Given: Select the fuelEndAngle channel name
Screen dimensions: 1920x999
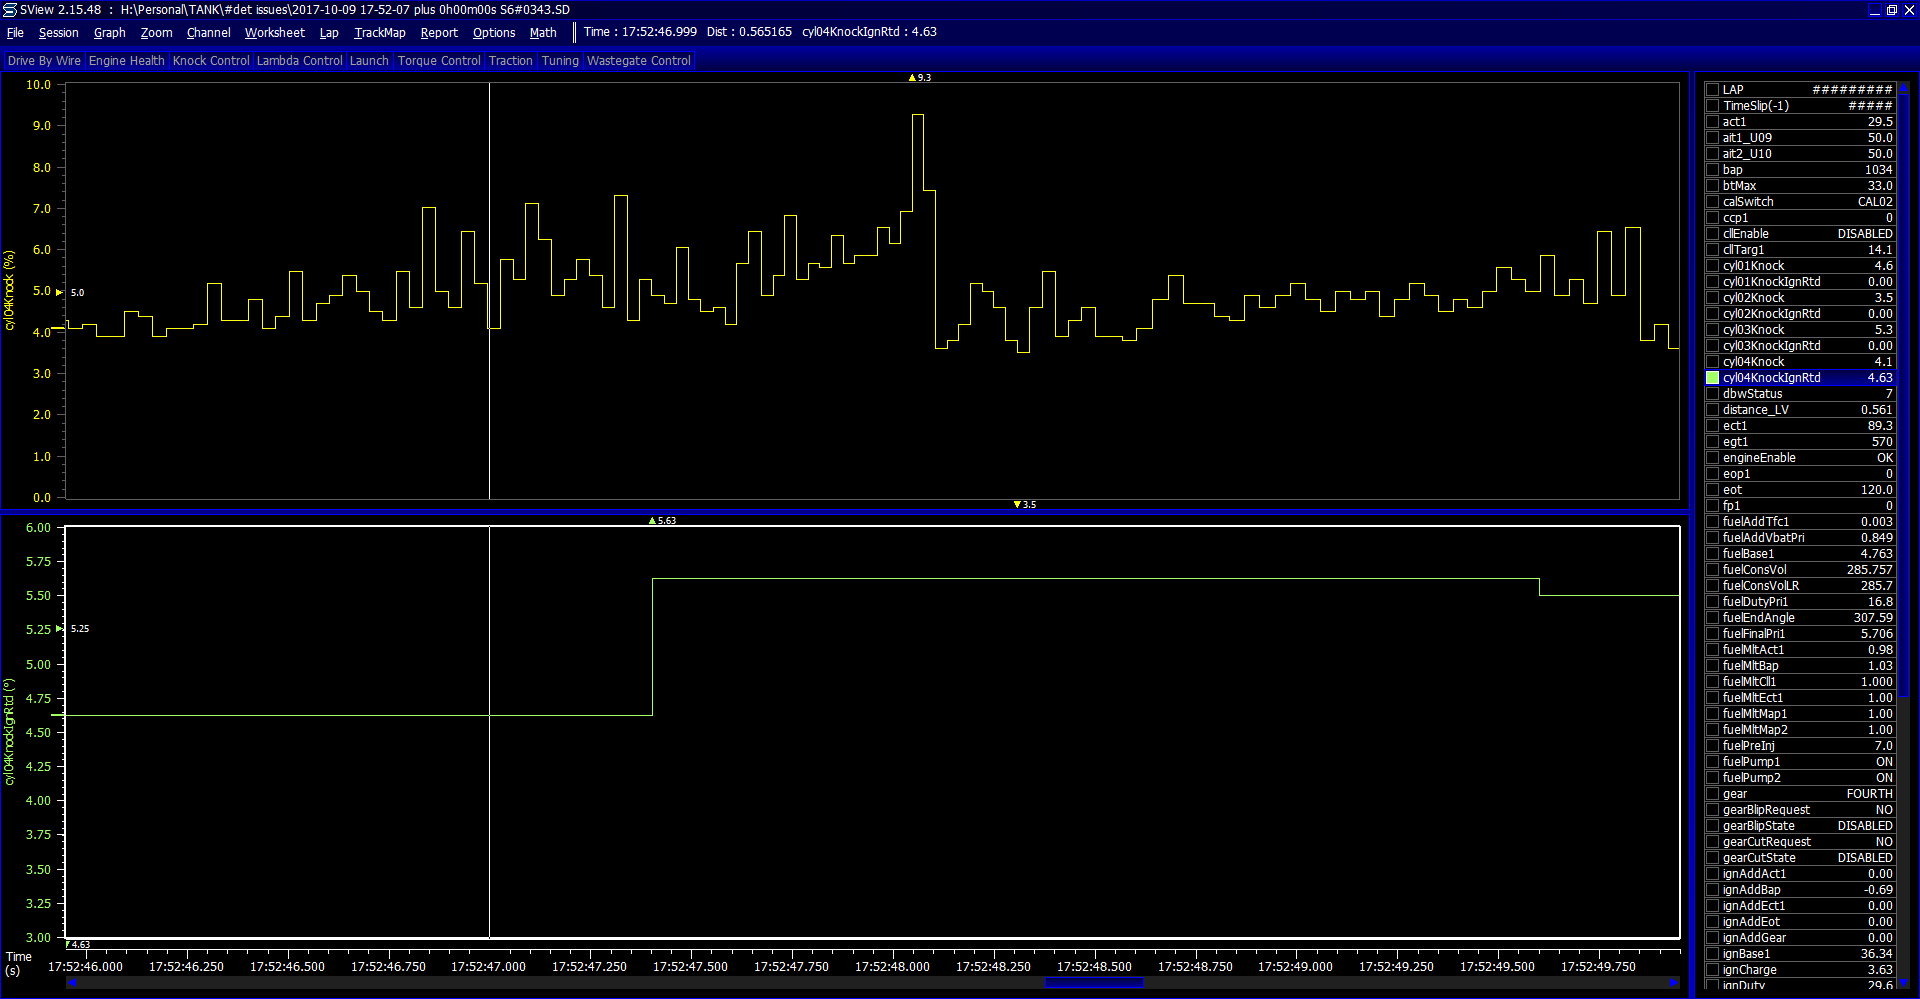Looking at the screenshot, I should coord(1758,618).
